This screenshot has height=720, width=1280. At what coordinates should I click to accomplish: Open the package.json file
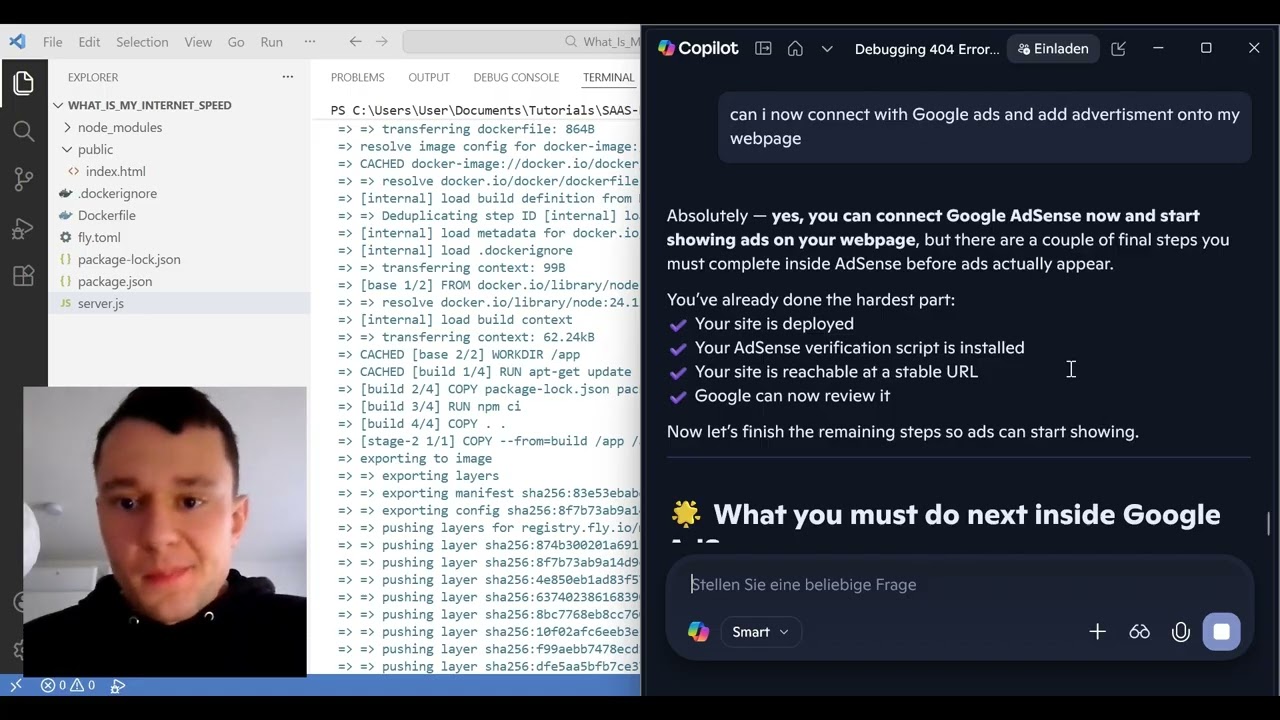tap(115, 281)
